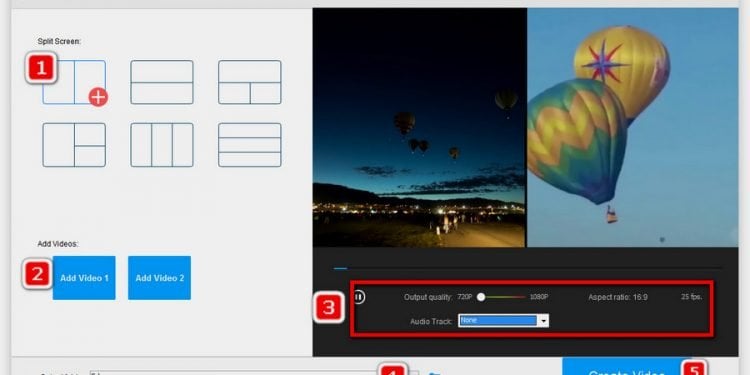750x375 pixels.
Task: Click the Add Video 1 button
Action: [84, 278]
